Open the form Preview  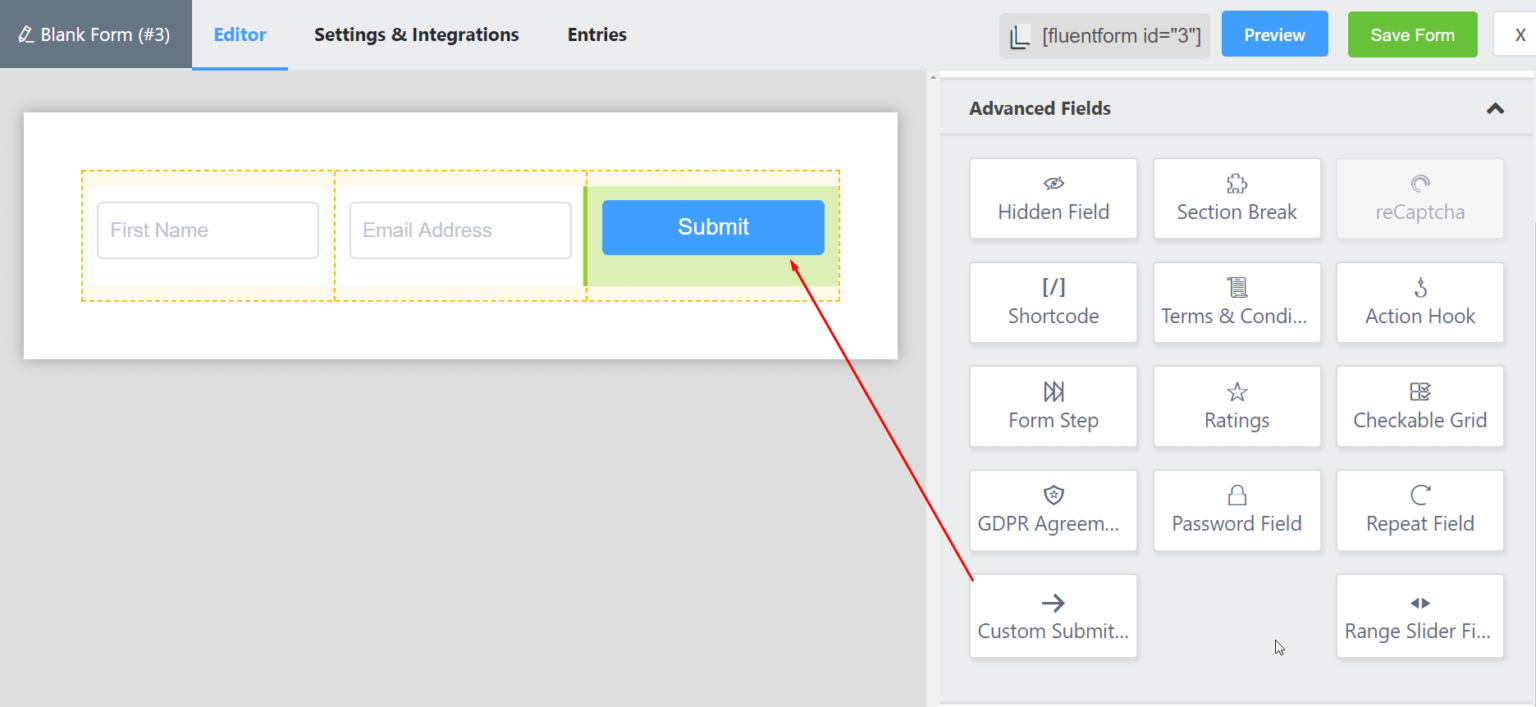1274,33
